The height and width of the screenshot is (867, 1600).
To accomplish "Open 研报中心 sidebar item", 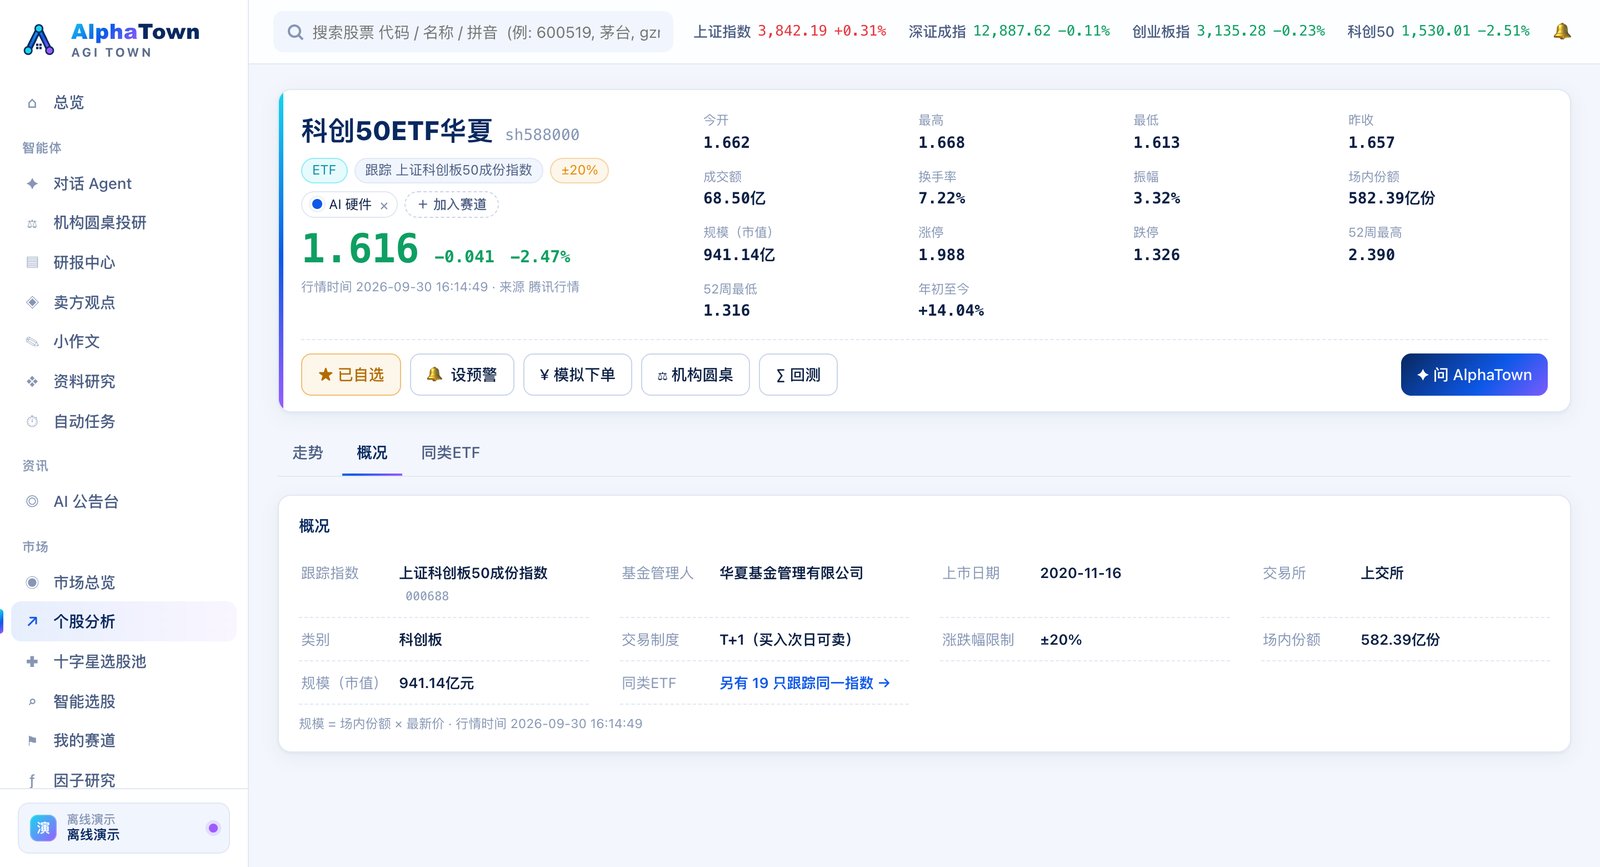I will pos(124,263).
